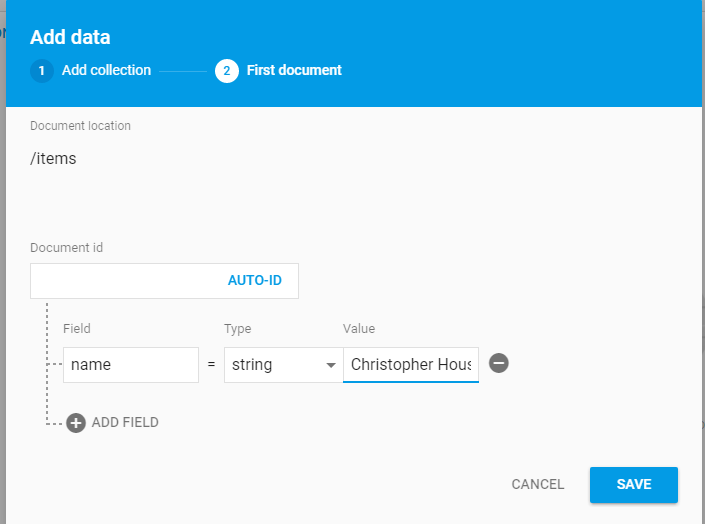Screen dimensions: 705x524
Task: Click the plus icon beside ADD FIELD
Action: coord(76,423)
